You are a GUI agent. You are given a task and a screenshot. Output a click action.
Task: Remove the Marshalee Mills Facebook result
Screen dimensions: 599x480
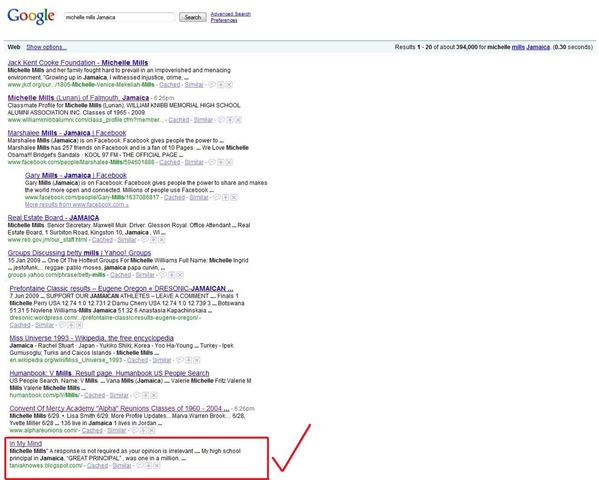(x=229, y=162)
